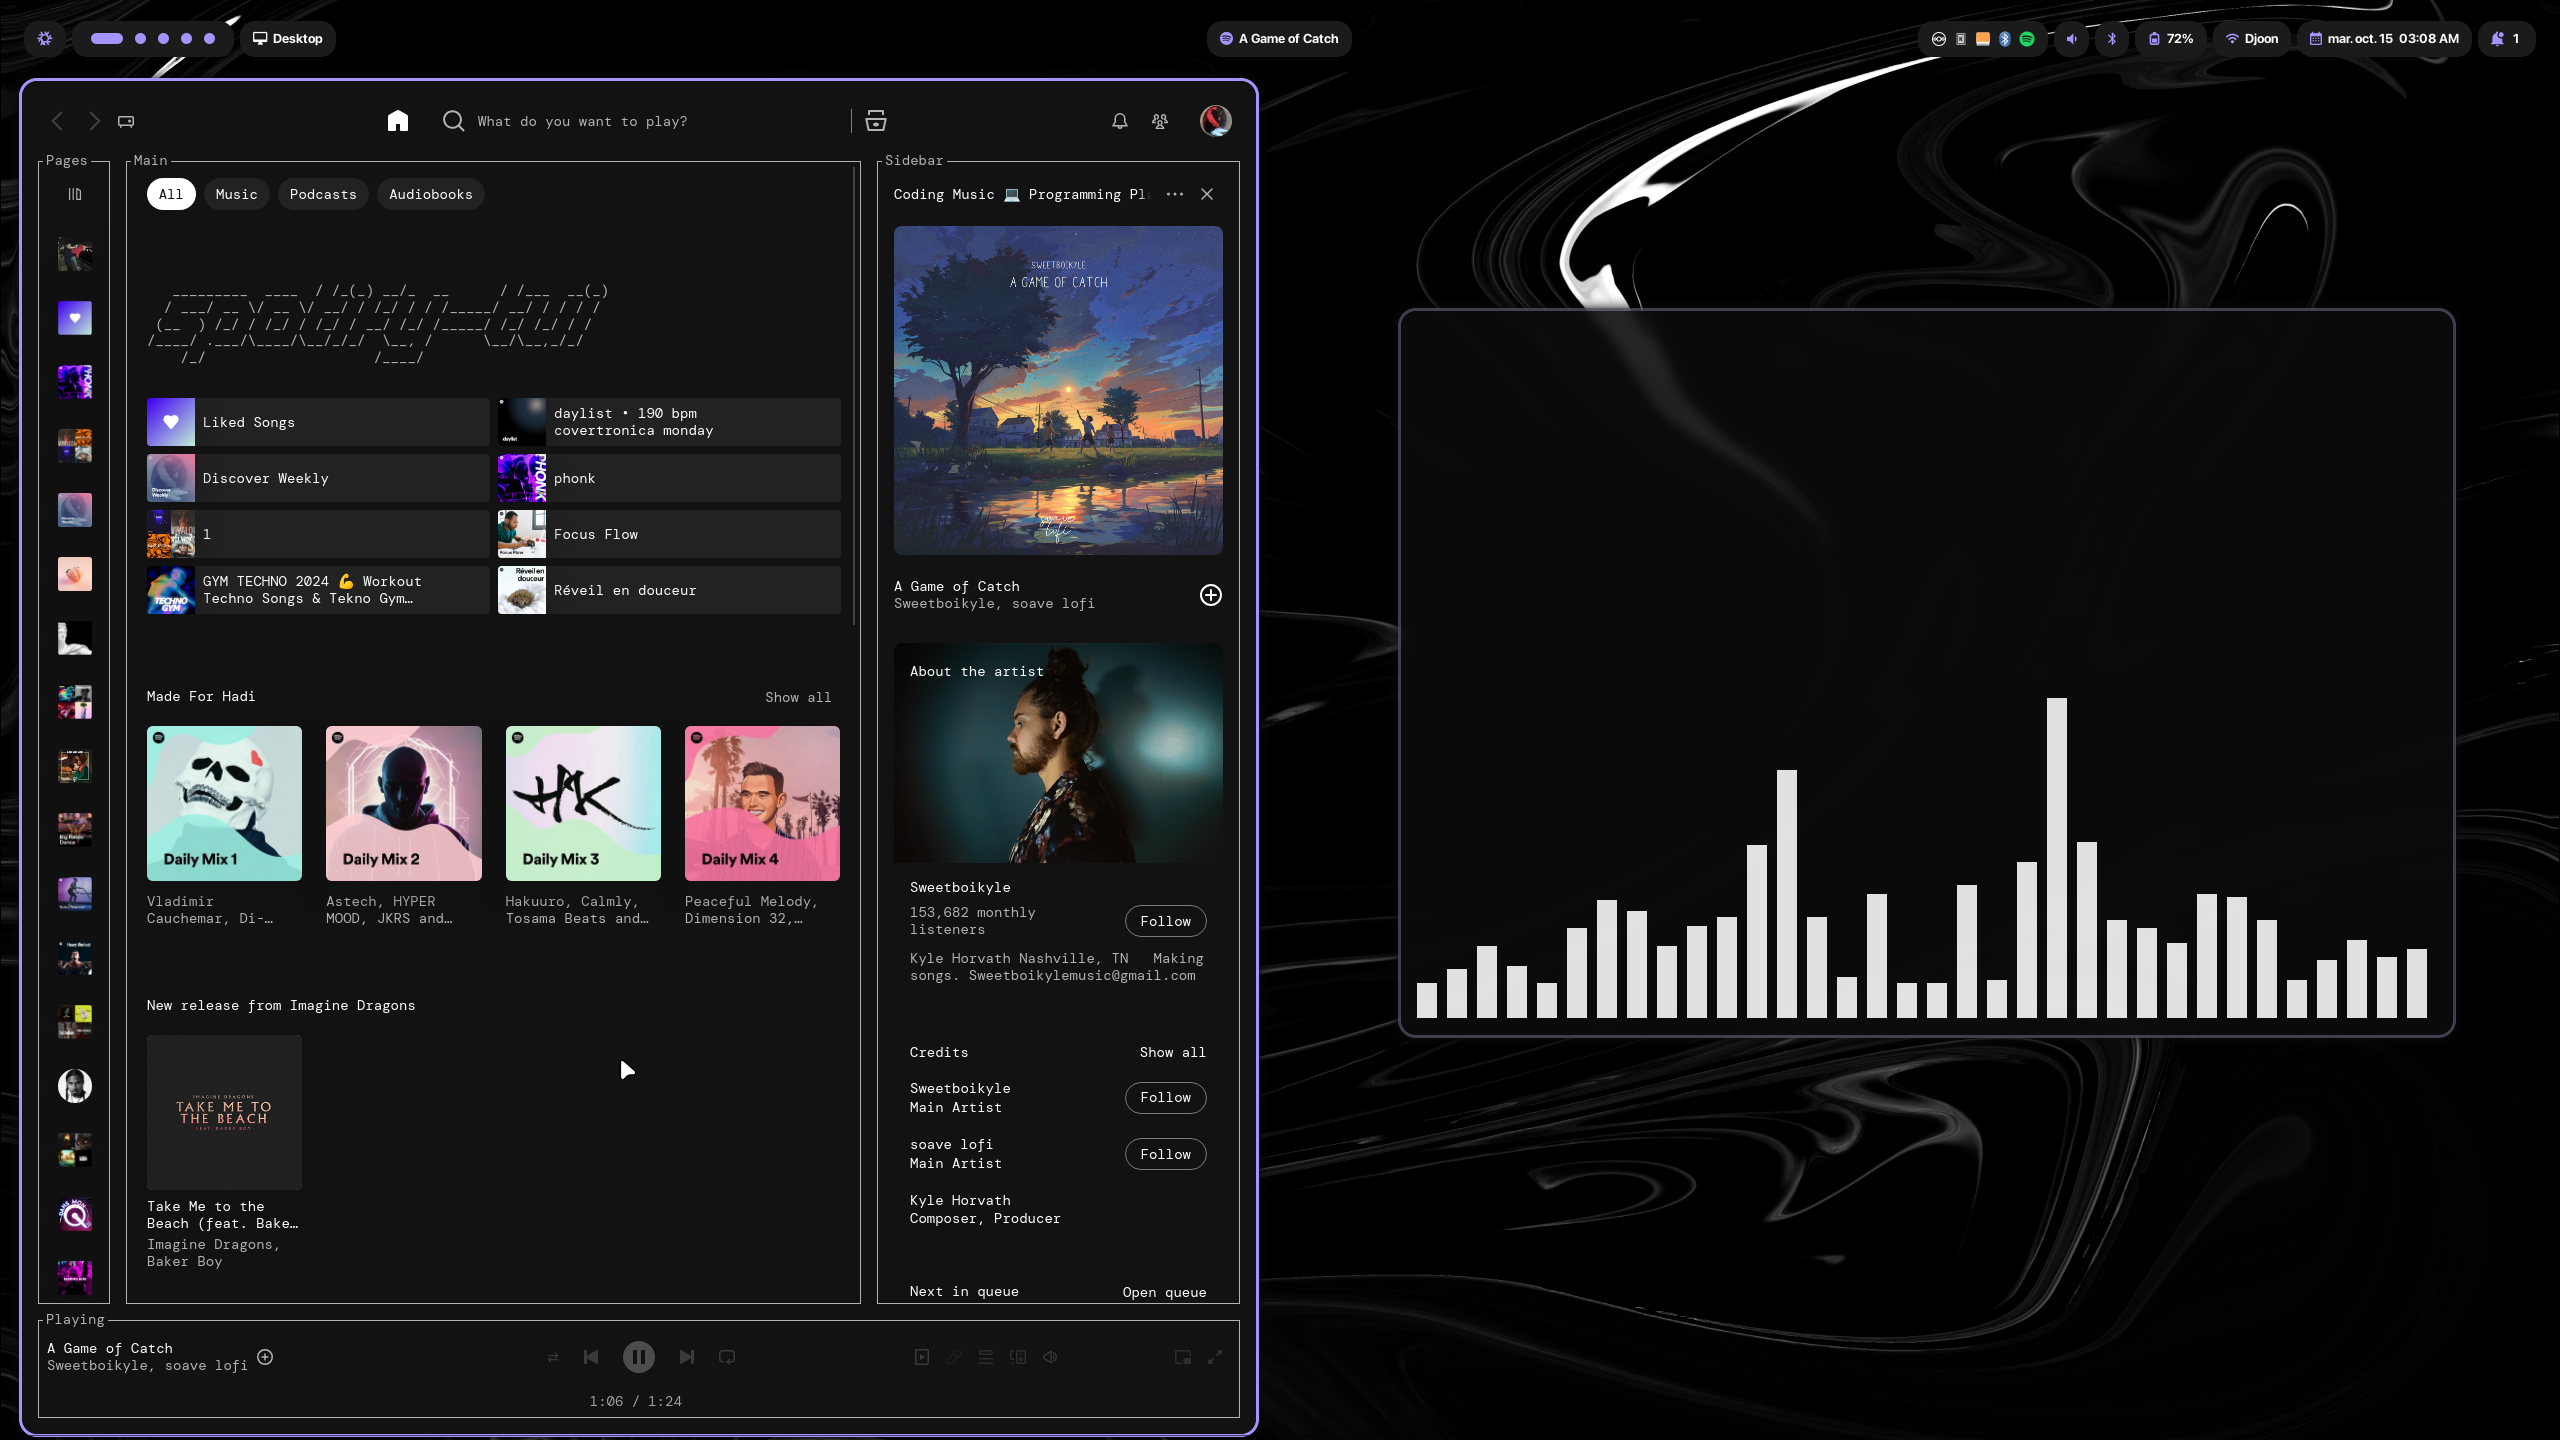Open the lyrics microphone icon
This screenshot has width=2560, height=1440.
954,1357
